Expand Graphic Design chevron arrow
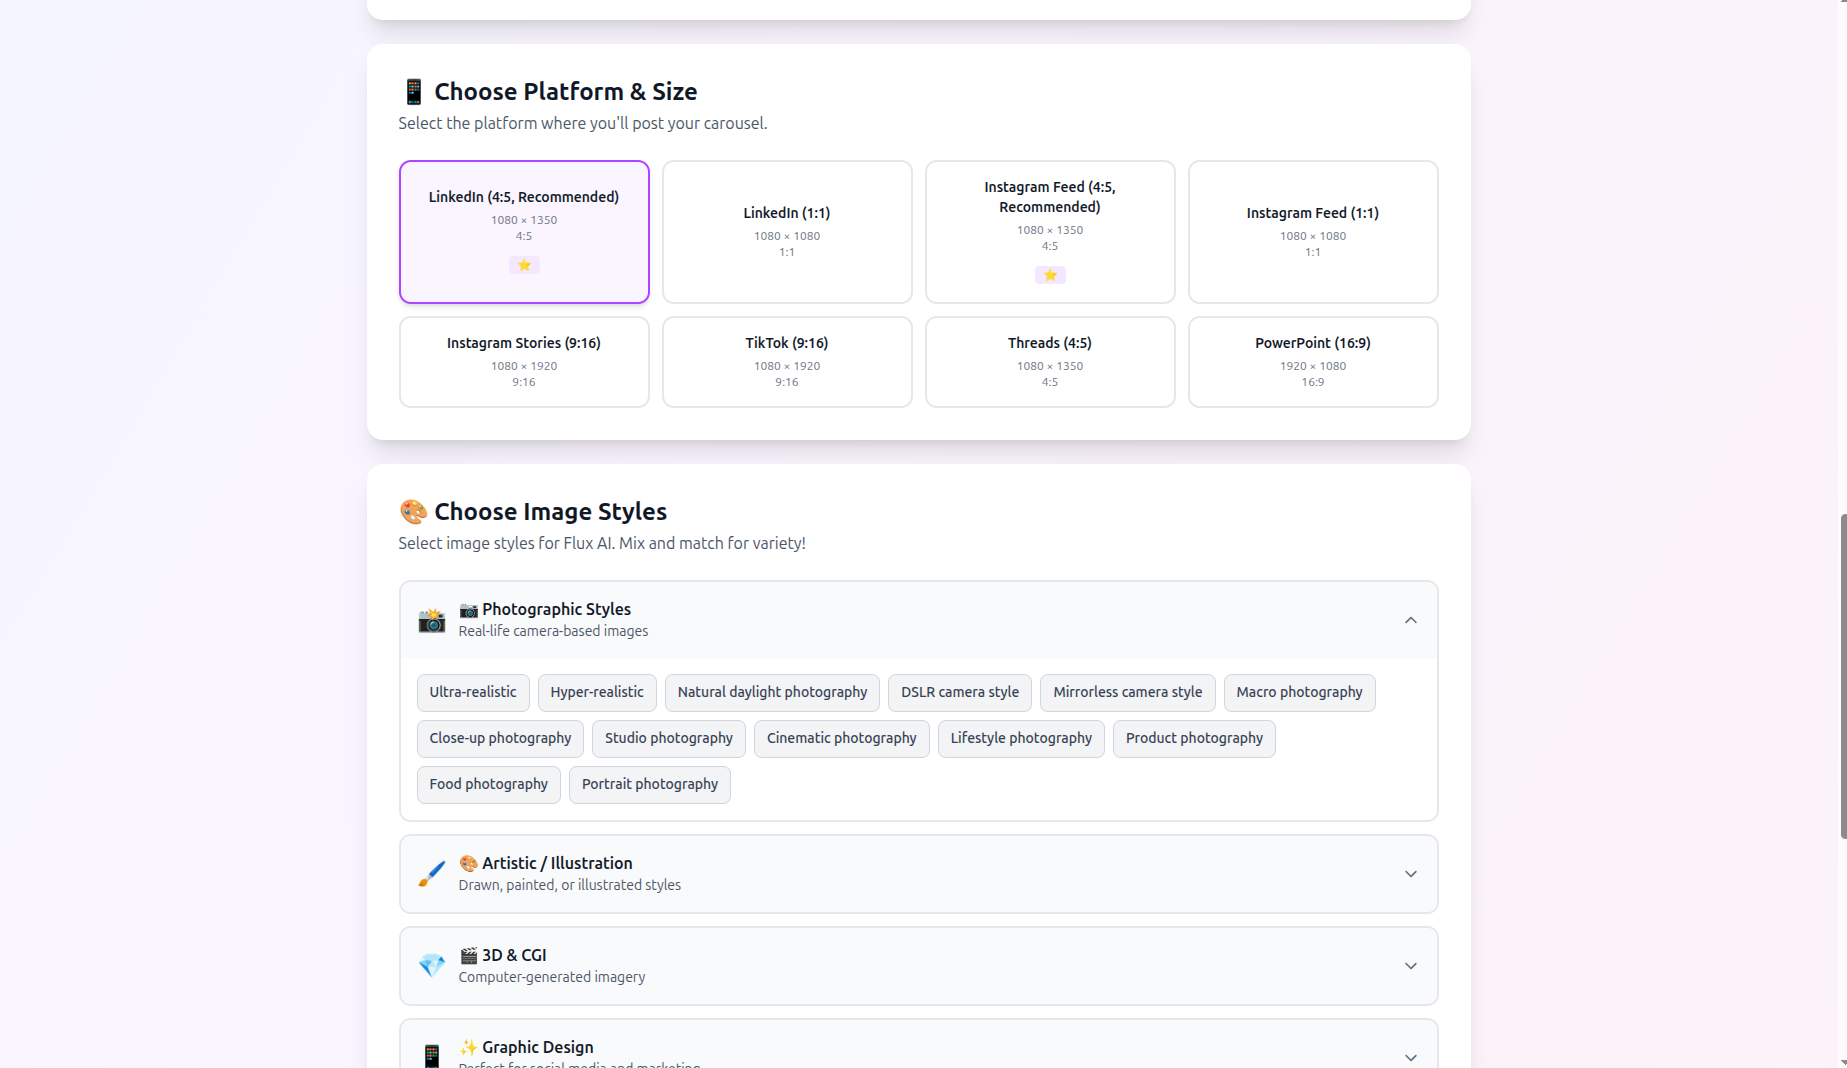The image size is (1847, 1068). (1410, 1057)
